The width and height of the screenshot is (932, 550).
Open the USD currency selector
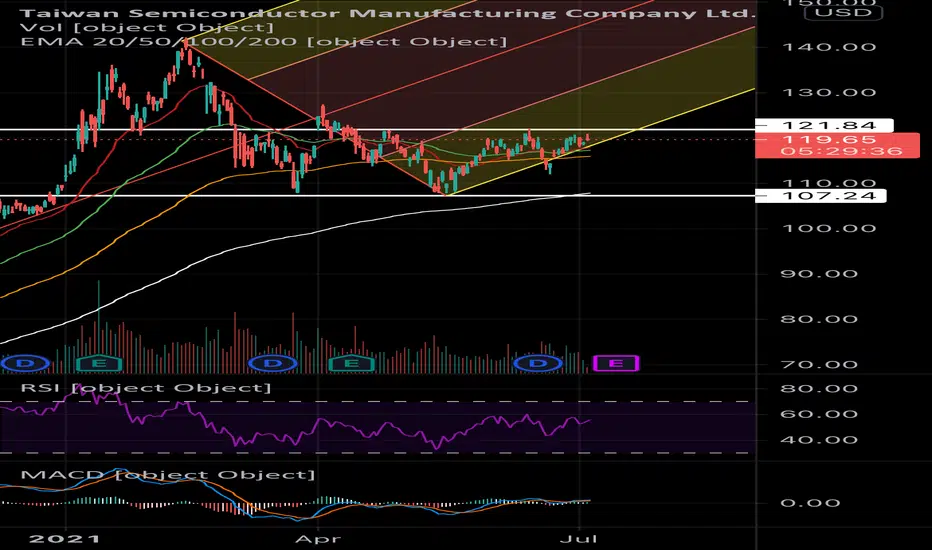(x=843, y=12)
